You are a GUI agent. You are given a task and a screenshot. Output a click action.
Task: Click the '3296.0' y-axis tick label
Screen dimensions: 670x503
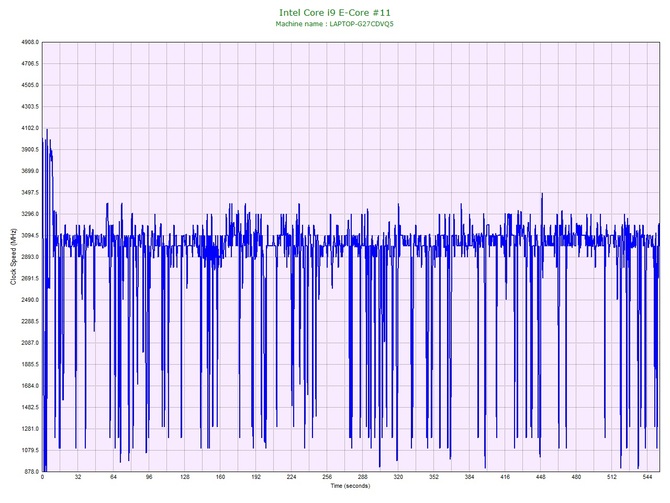30,214
